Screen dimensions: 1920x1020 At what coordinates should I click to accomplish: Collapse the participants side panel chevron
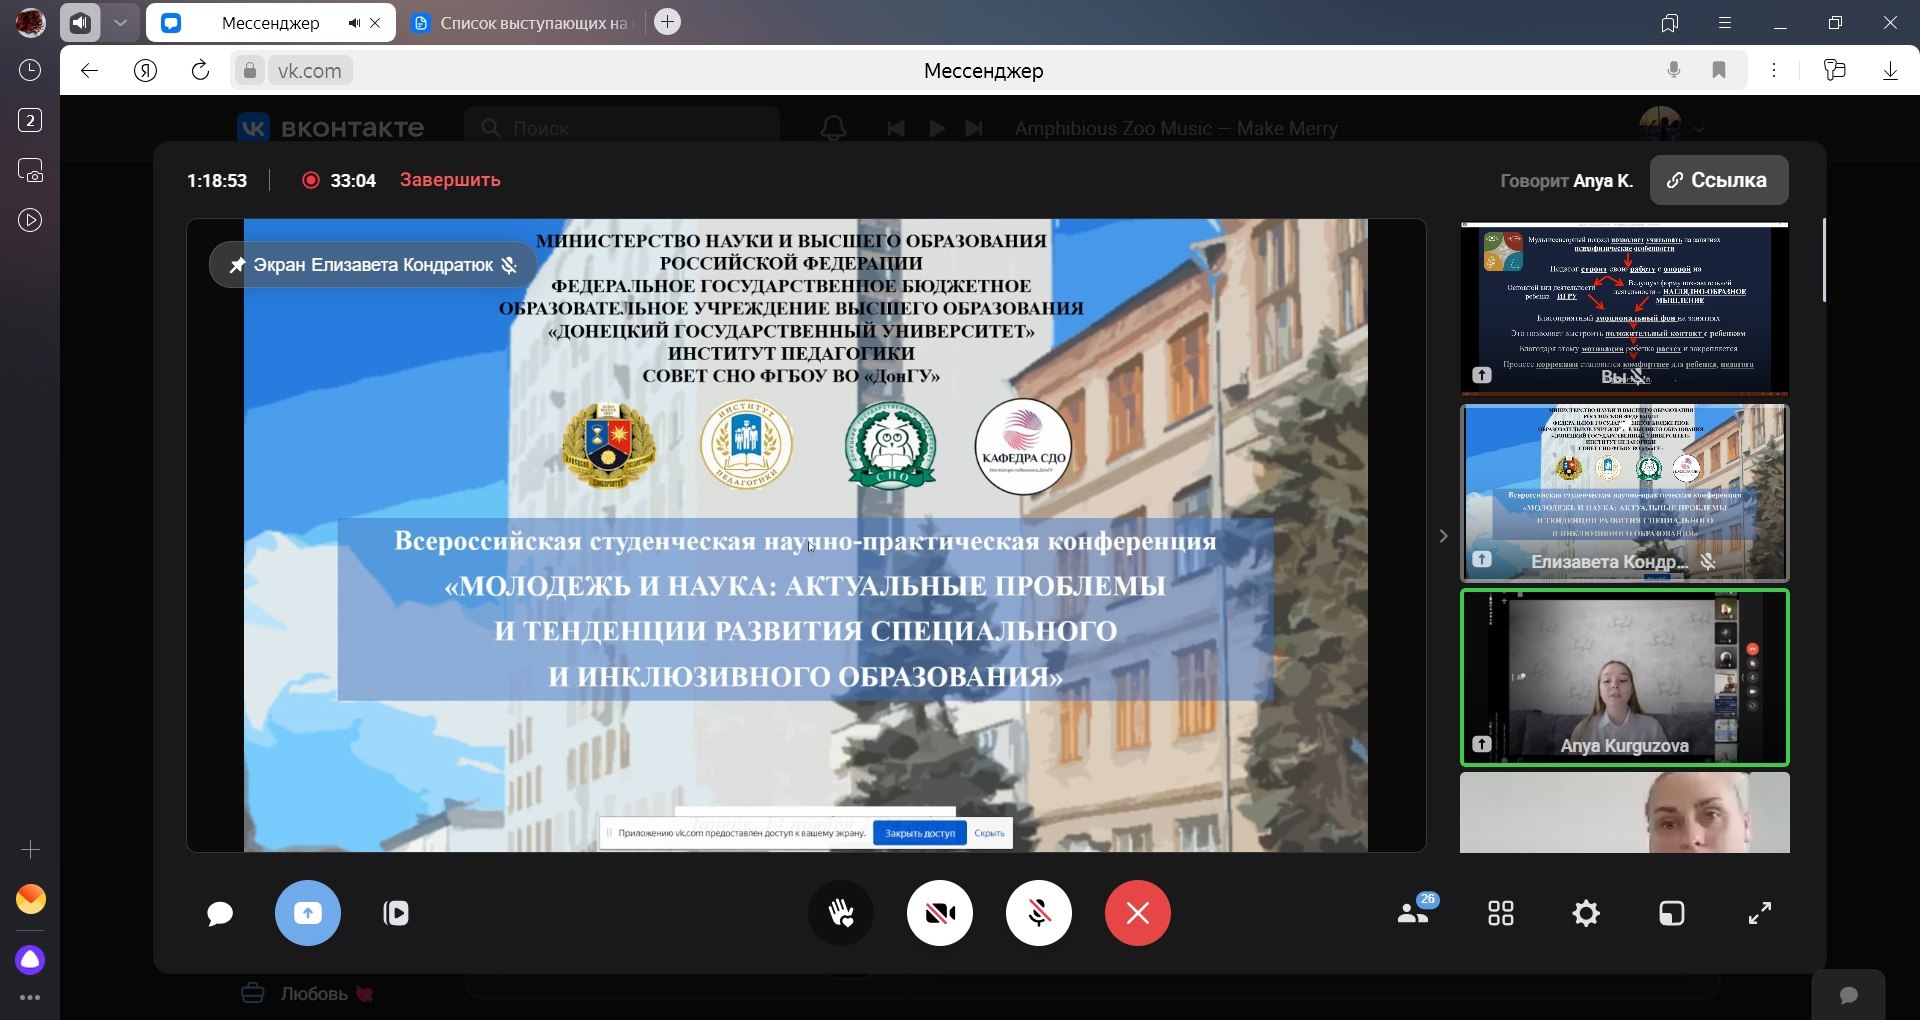tap(1443, 536)
